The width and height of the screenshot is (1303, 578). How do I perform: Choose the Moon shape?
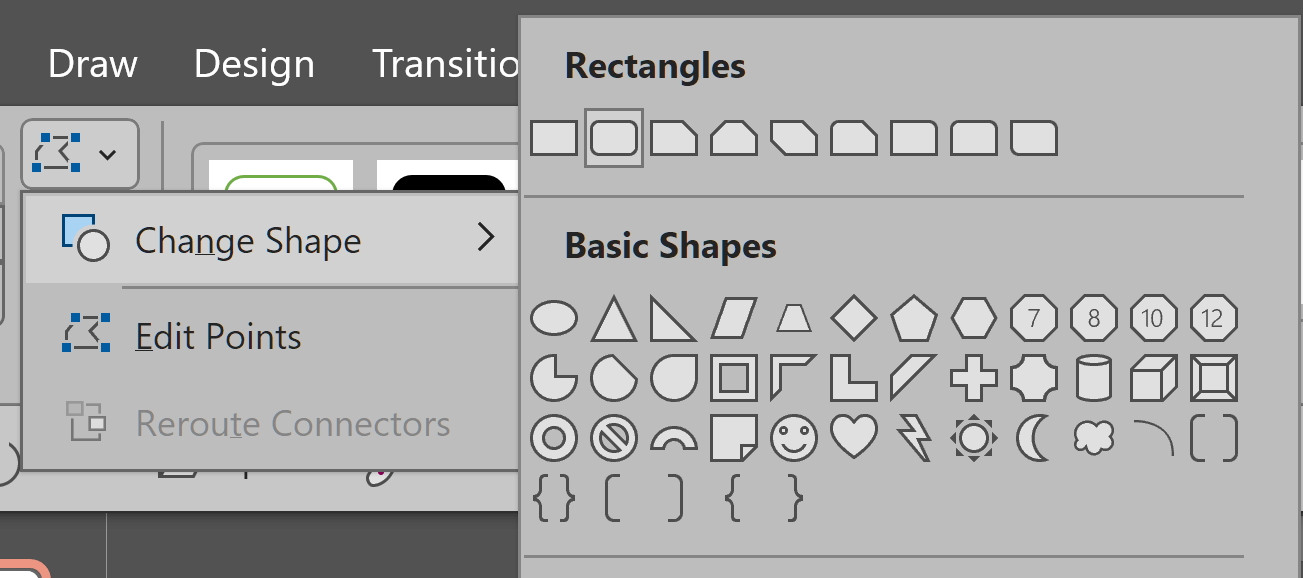(1033, 438)
